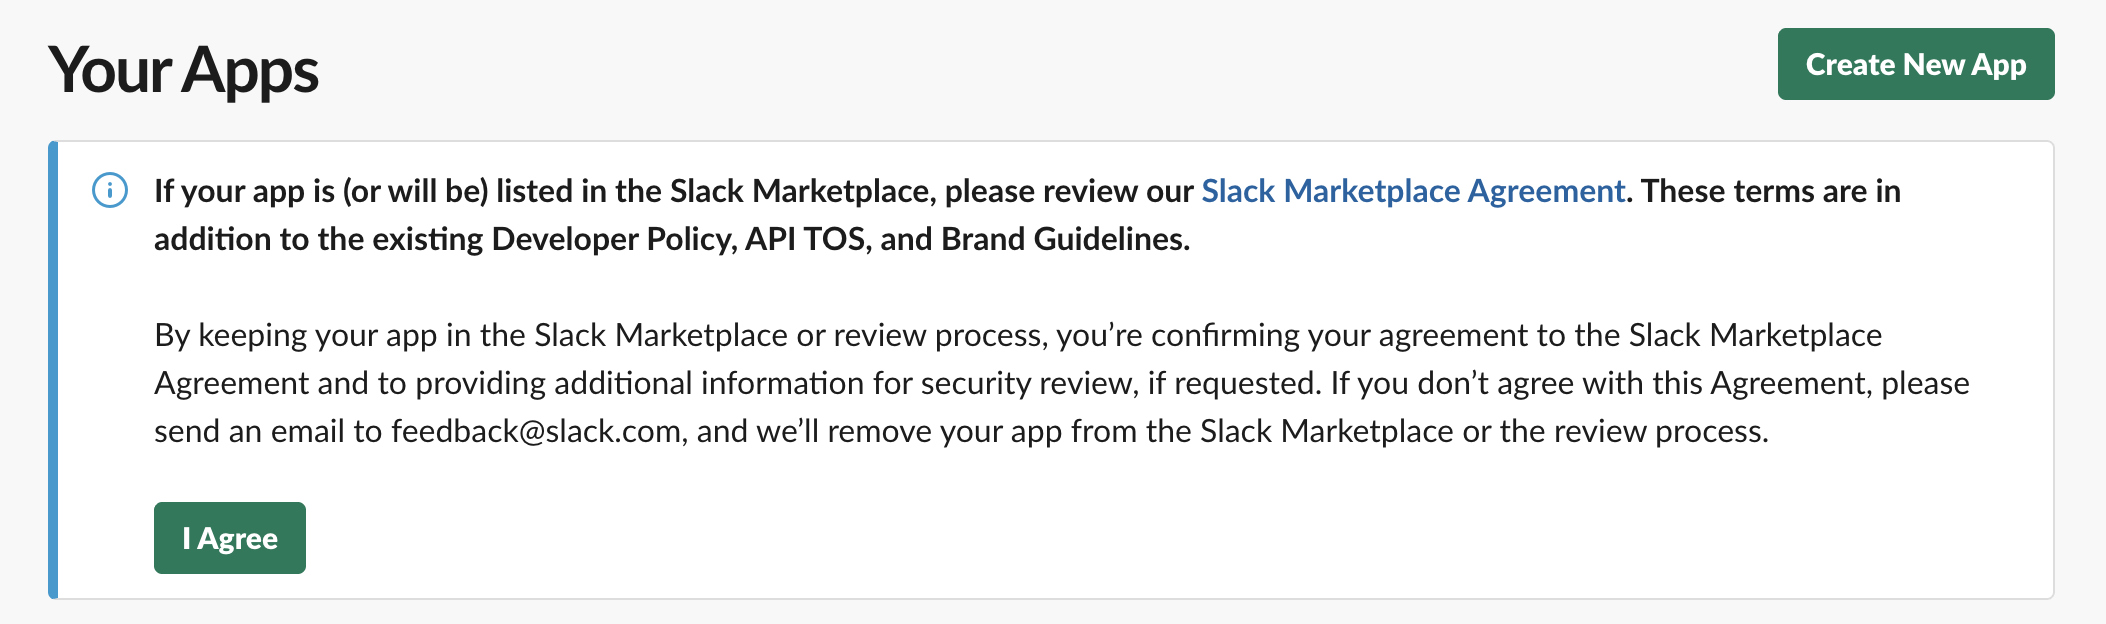Viewport: 2106px width, 624px height.
Task: Click the API TOS text
Action: tap(805, 239)
